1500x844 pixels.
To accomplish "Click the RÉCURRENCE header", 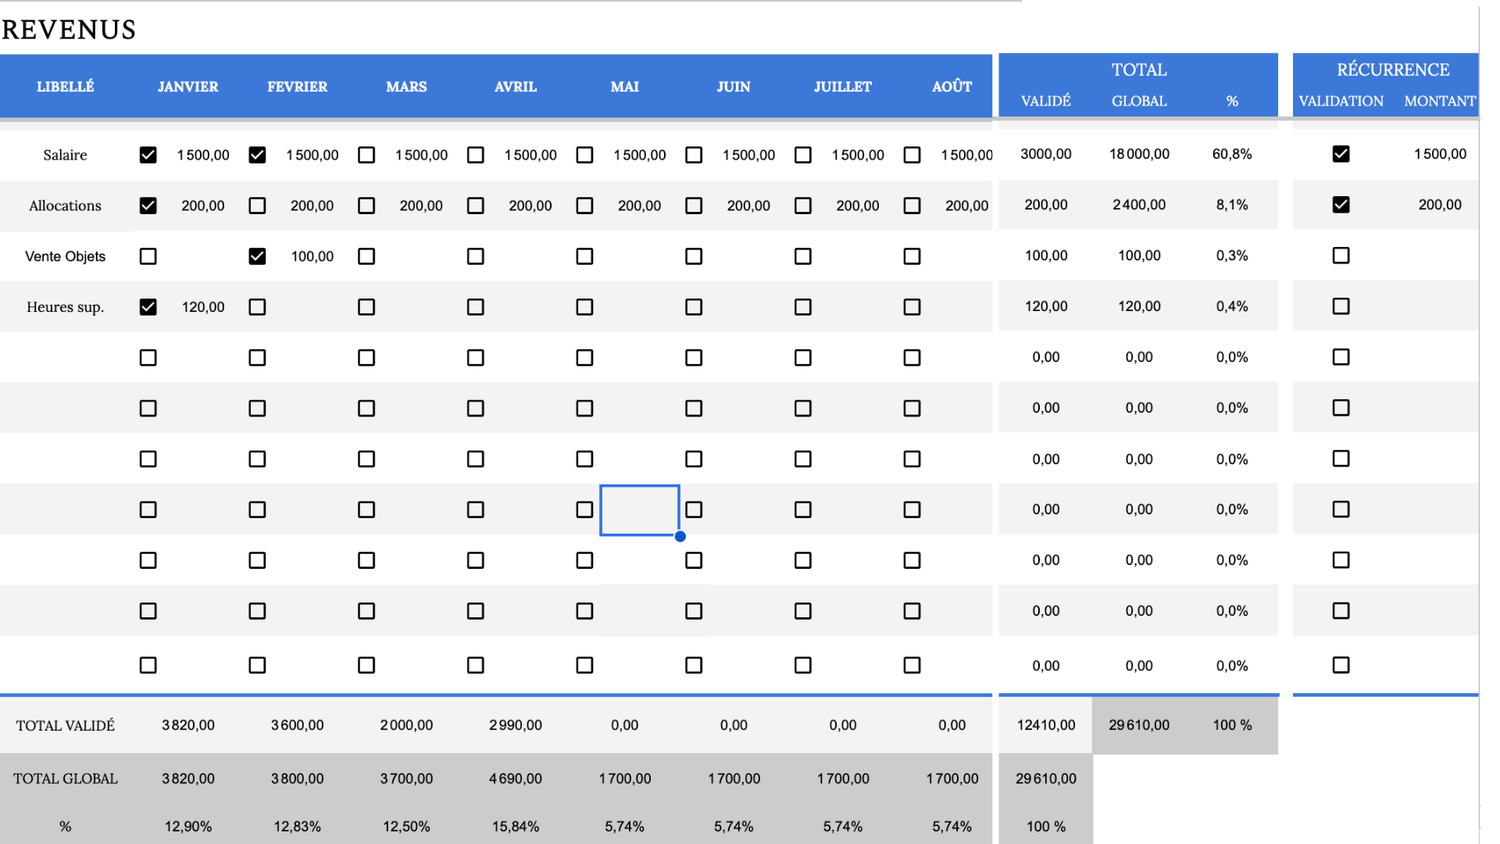I will pos(1393,70).
